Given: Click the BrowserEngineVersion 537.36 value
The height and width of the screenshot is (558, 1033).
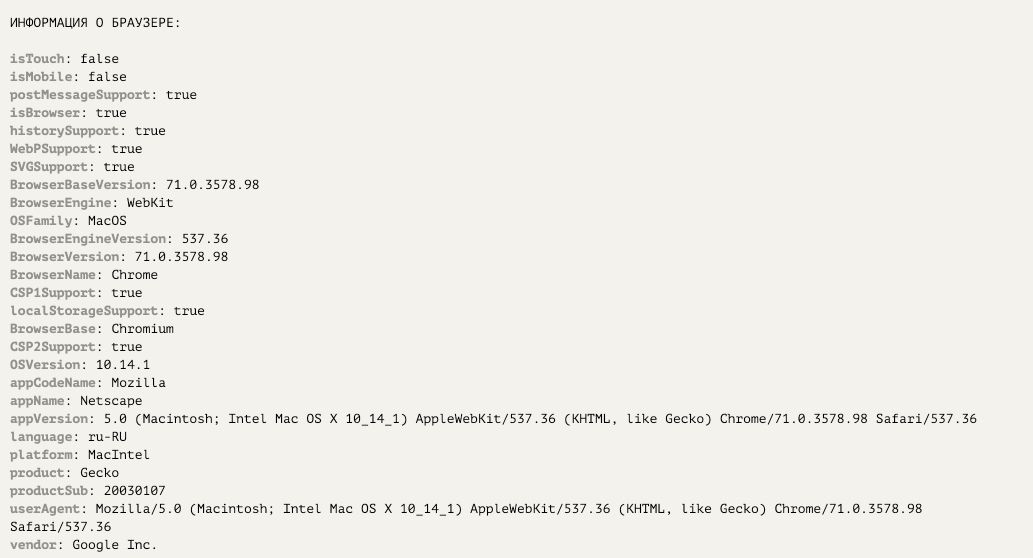Looking at the screenshot, I should [x=205, y=239].
